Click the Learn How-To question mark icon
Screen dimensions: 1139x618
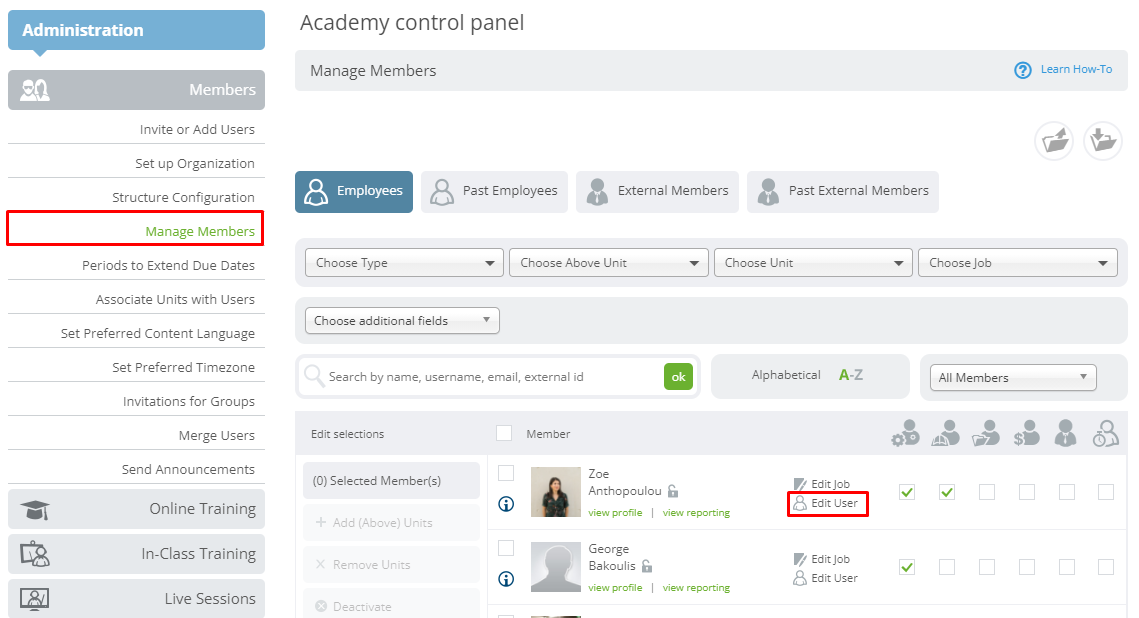click(1023, 70)
